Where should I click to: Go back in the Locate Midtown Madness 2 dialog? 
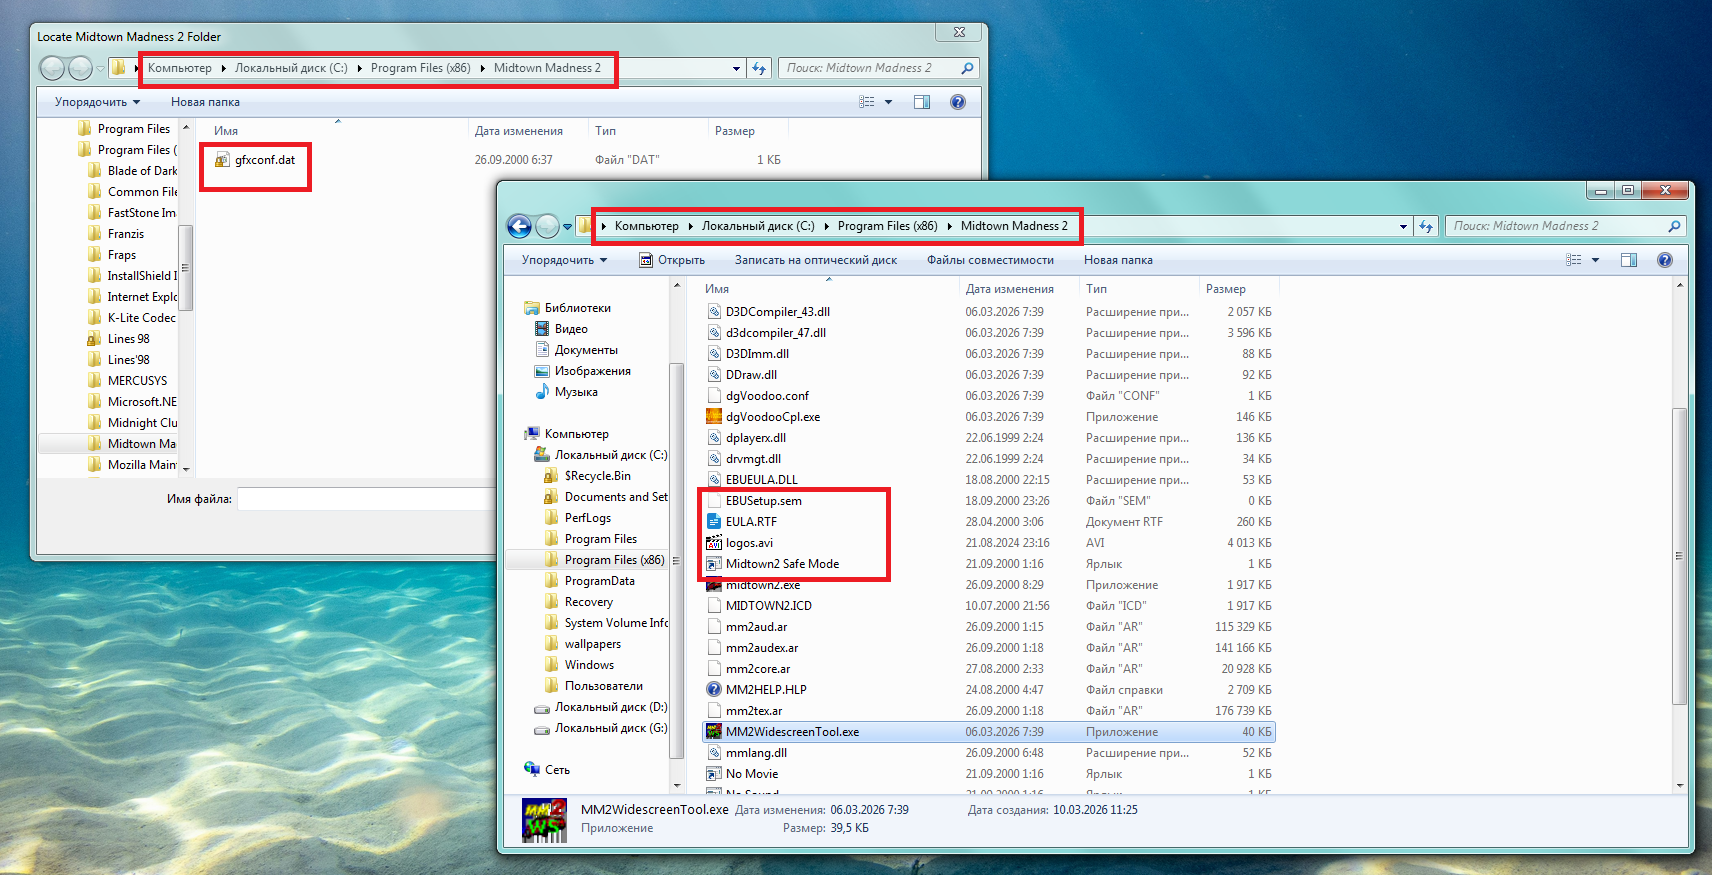tap(52, 68)
